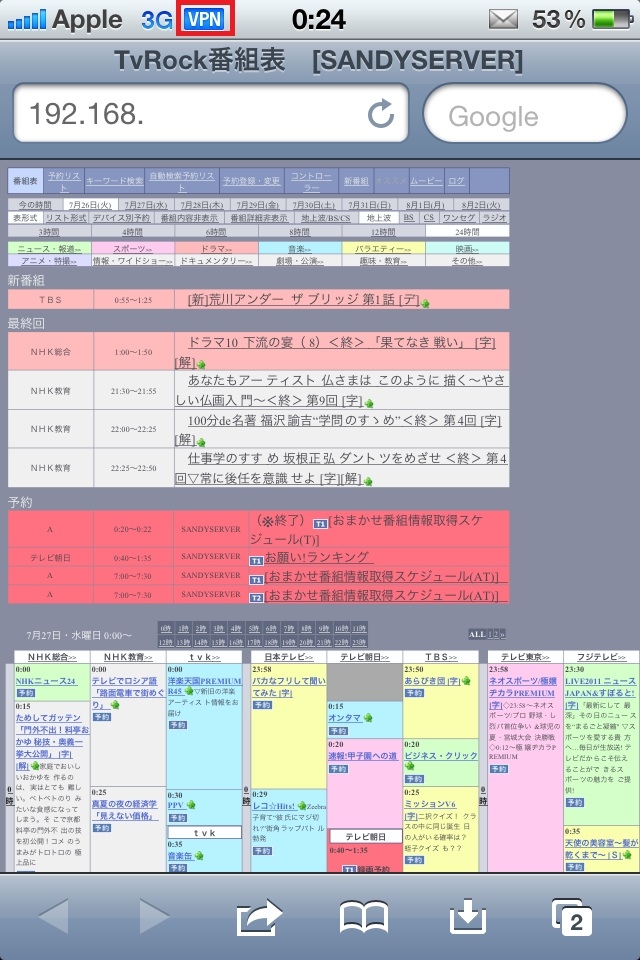Open the キーワード検索 tab
The image size is (640, 960).
115,181
